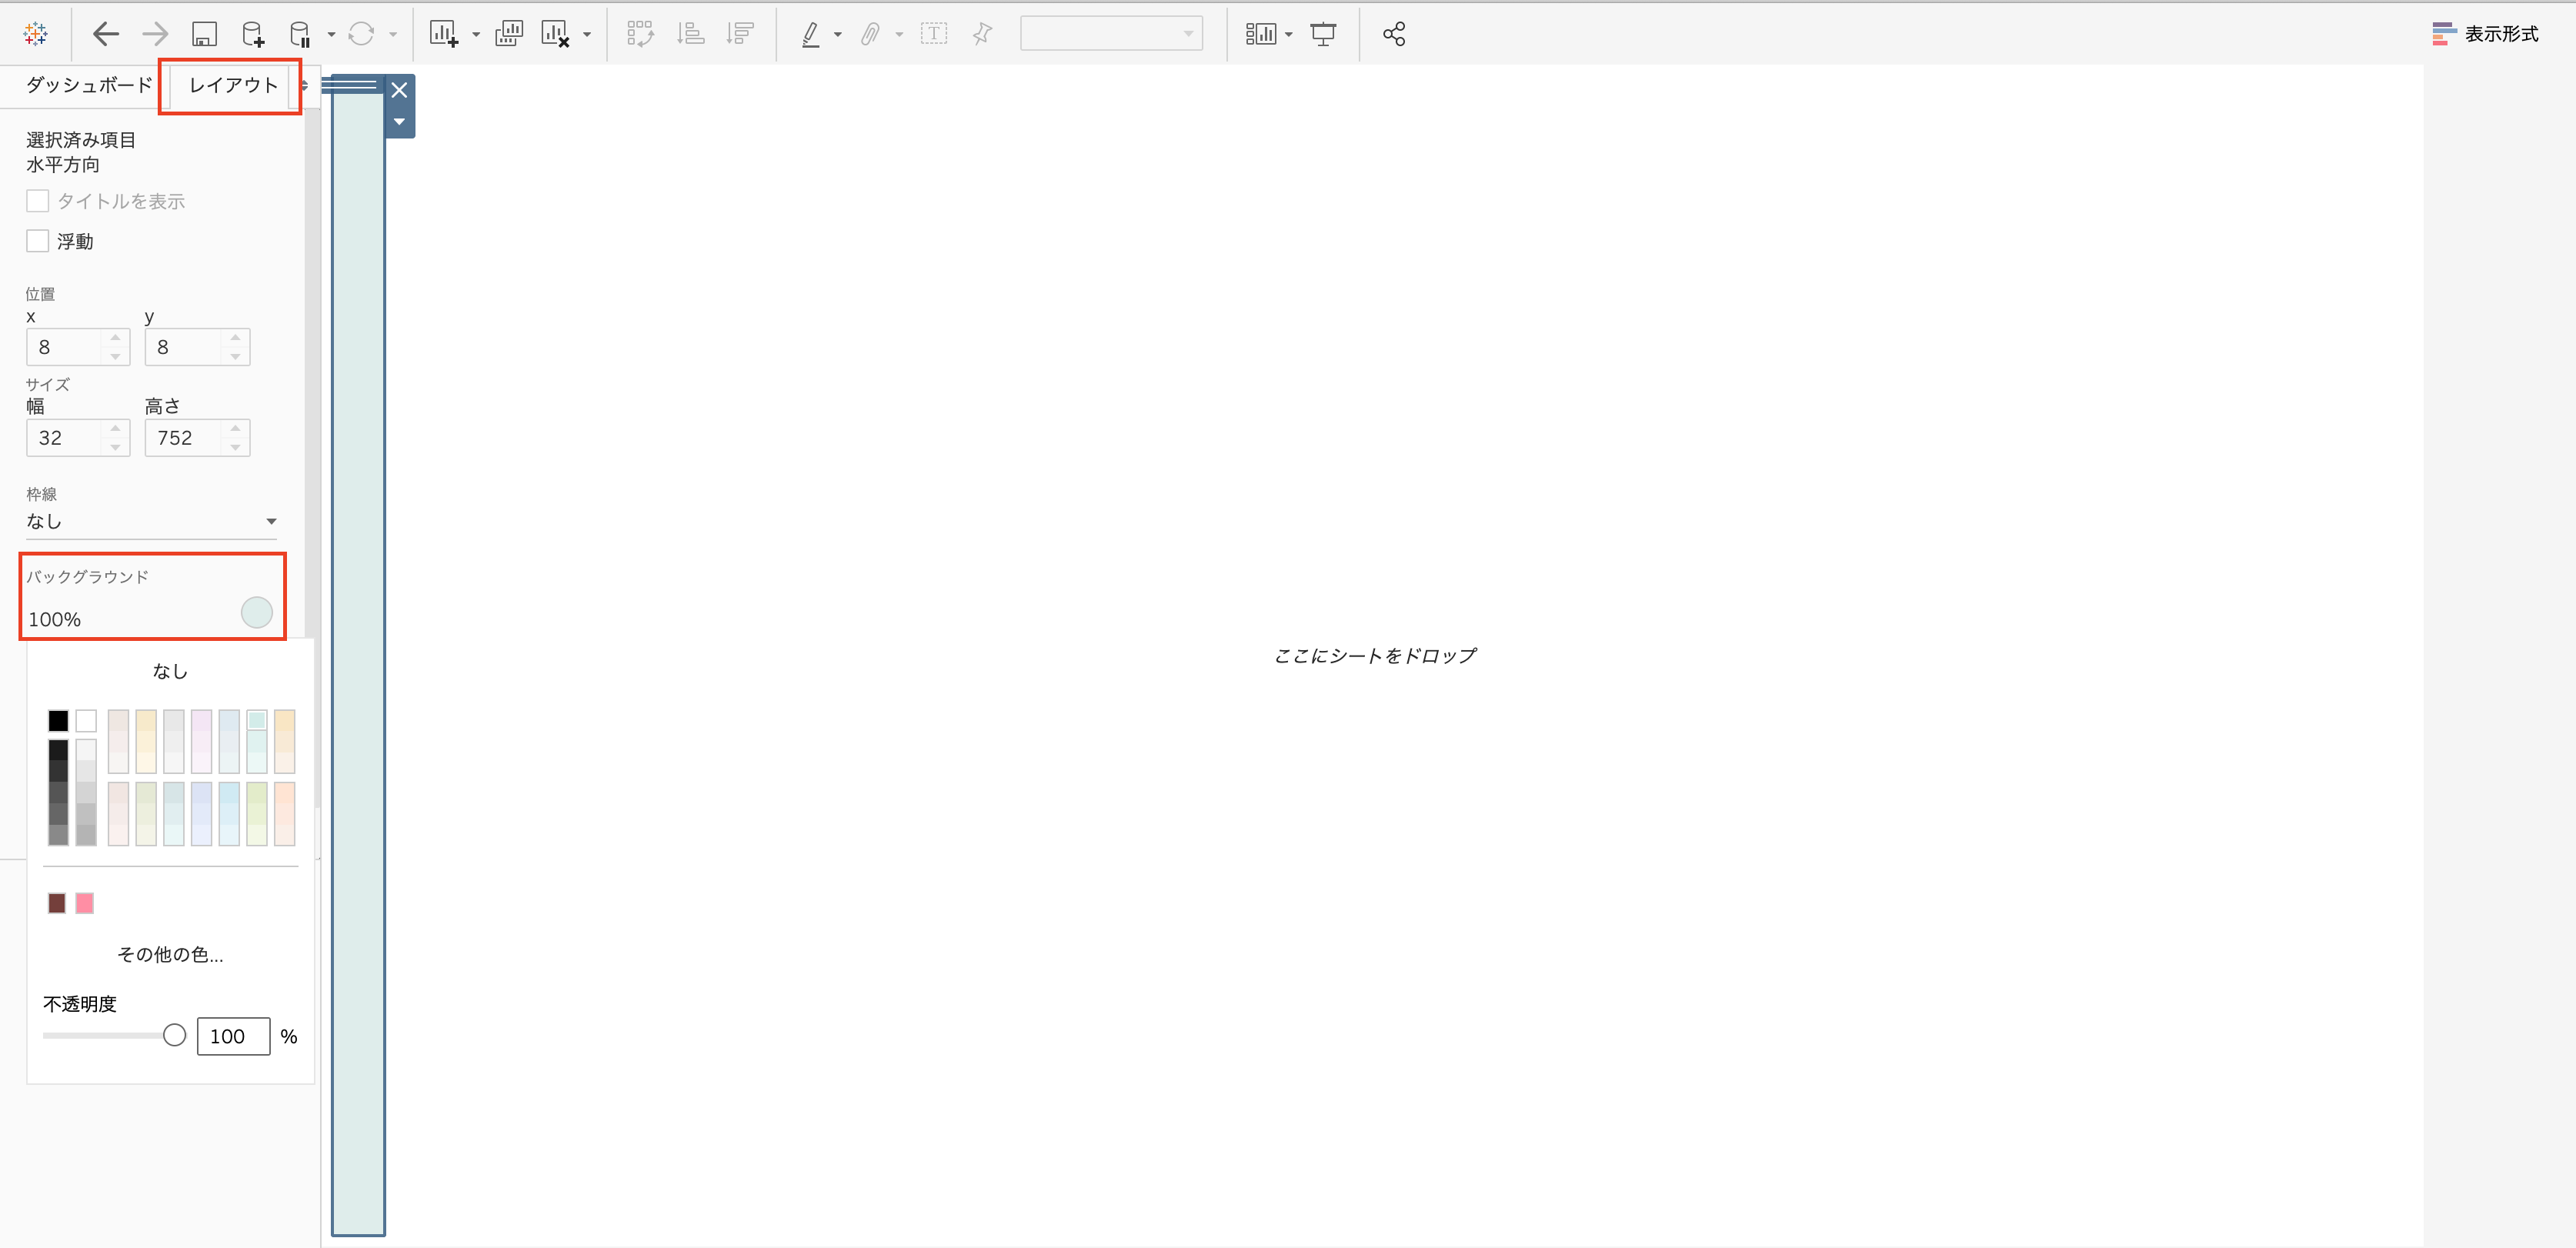Enable the 浮動 floating checkbox

click(38, 241)
